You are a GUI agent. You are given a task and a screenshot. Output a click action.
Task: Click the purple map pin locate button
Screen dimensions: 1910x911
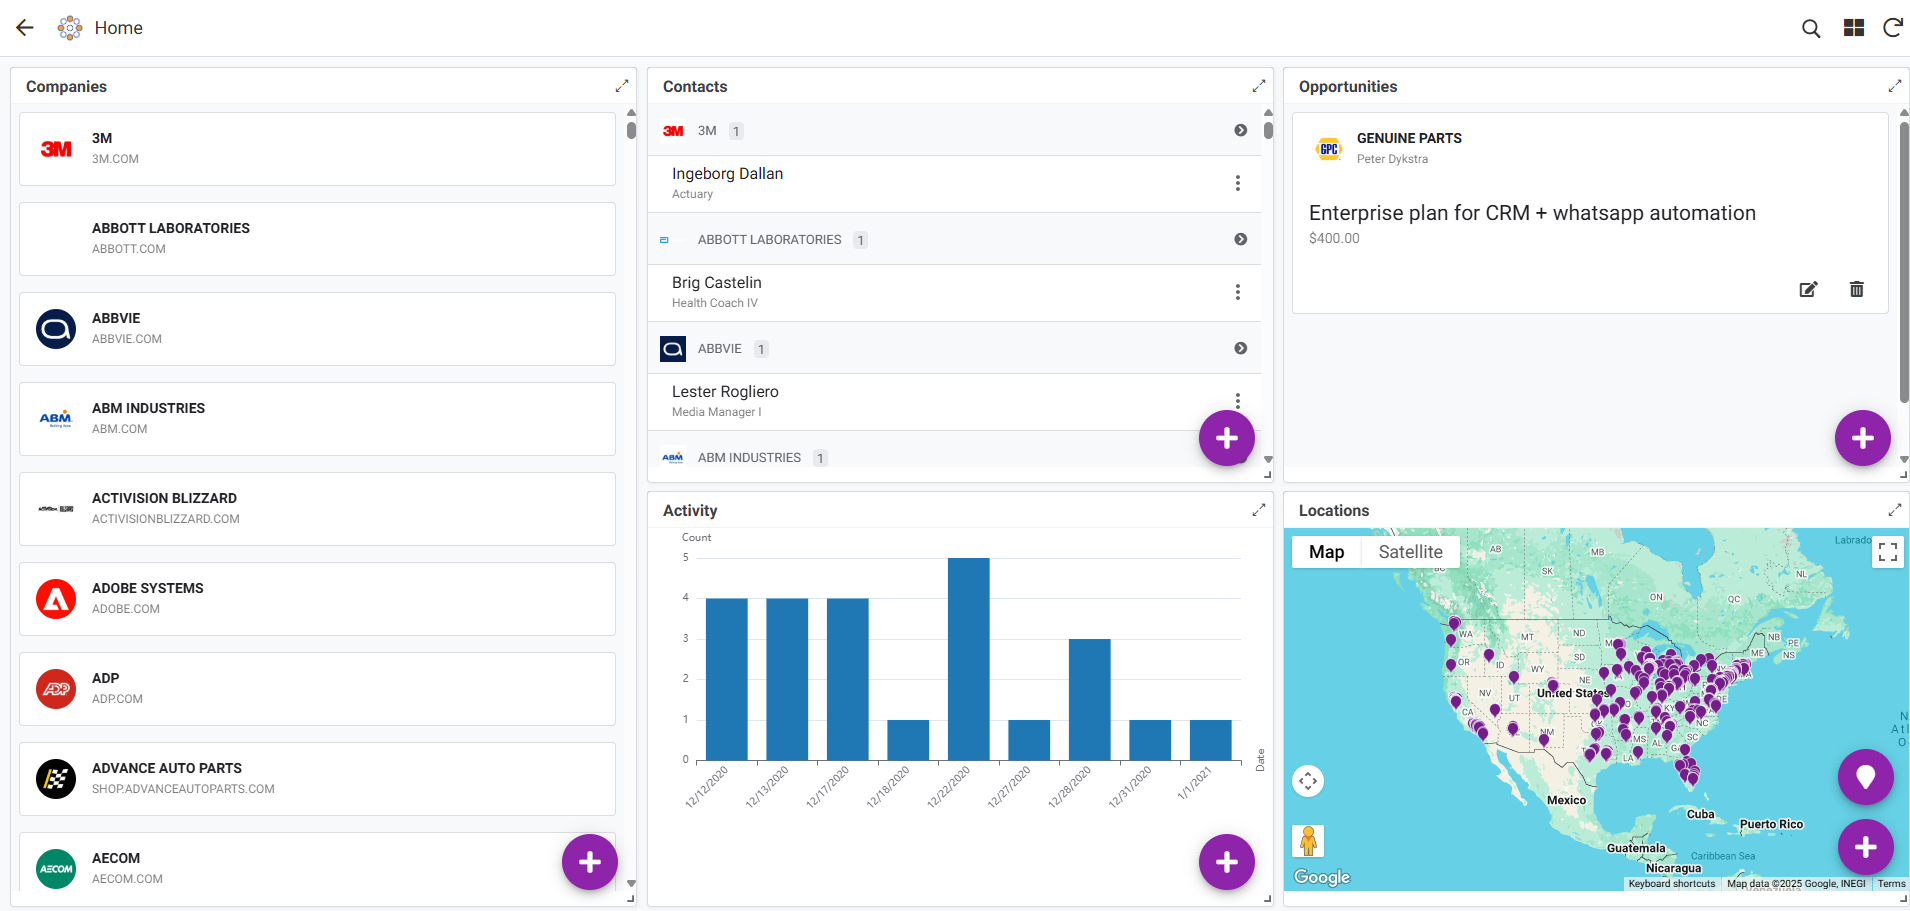coord(1866,777)
